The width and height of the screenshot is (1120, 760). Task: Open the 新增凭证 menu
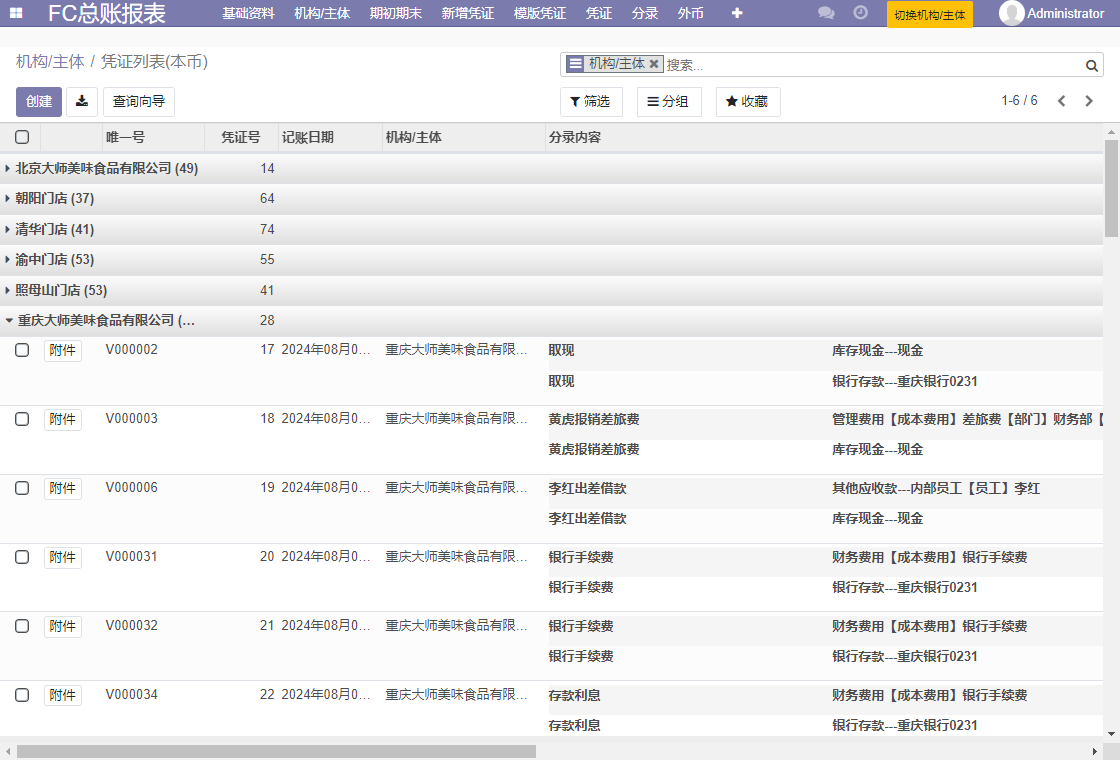(468, 13)
